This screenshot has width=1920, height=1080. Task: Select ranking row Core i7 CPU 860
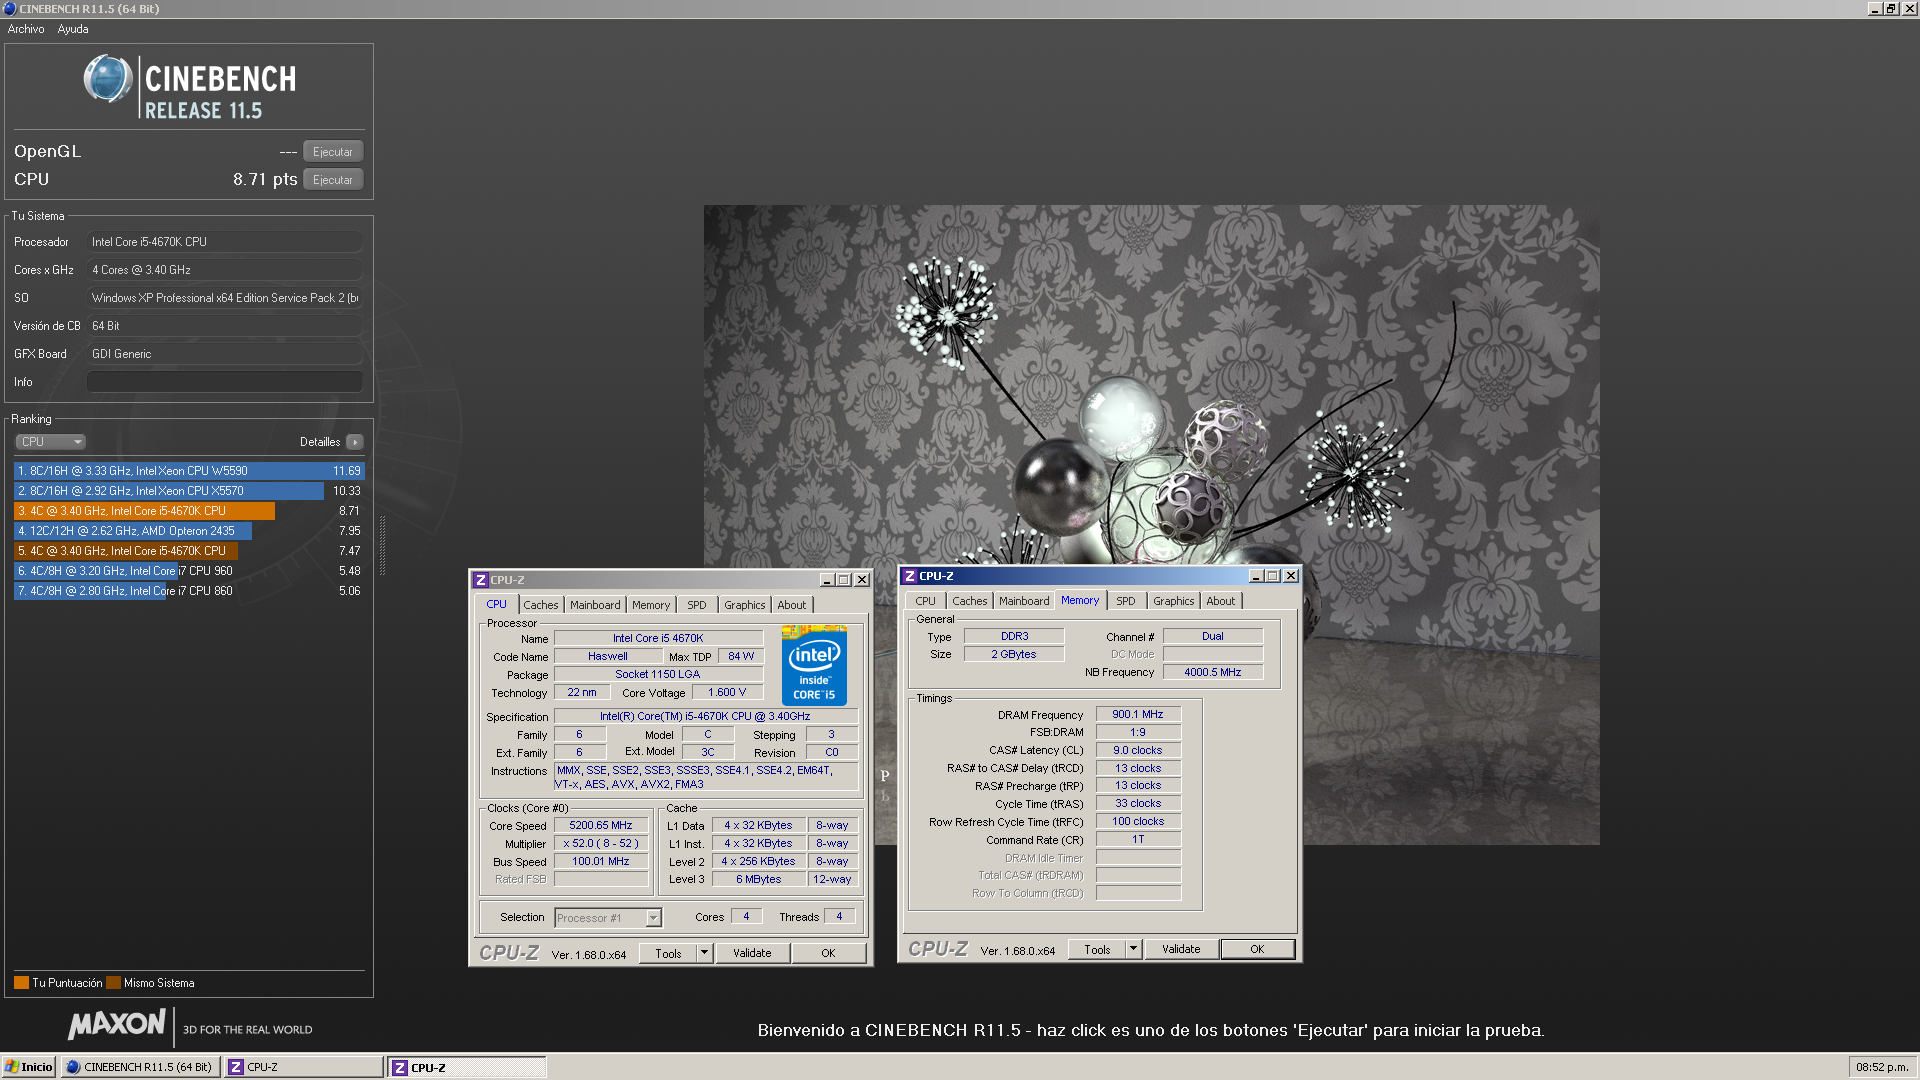click(x=189, y=591)
